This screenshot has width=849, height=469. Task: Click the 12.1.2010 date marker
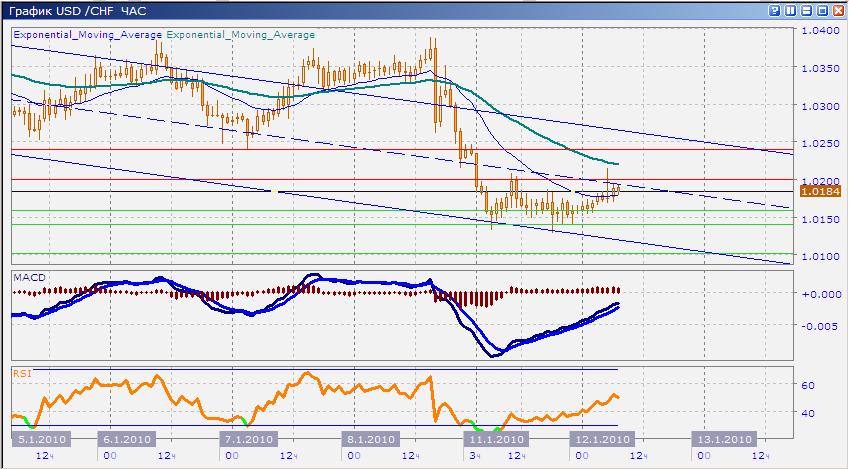pos(602,439)
